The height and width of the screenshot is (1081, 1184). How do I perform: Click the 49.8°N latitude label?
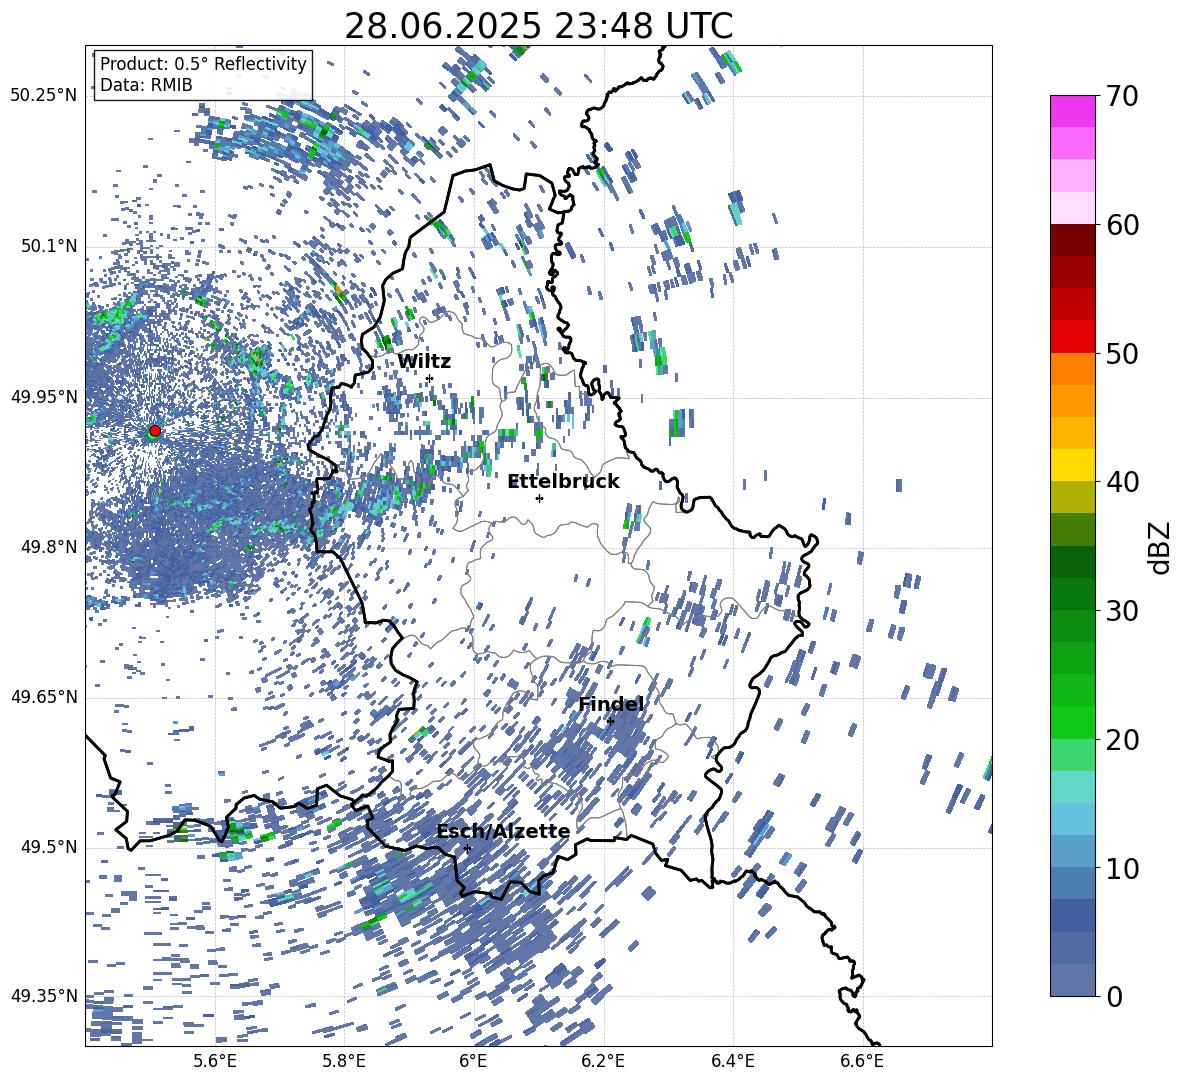49,547
